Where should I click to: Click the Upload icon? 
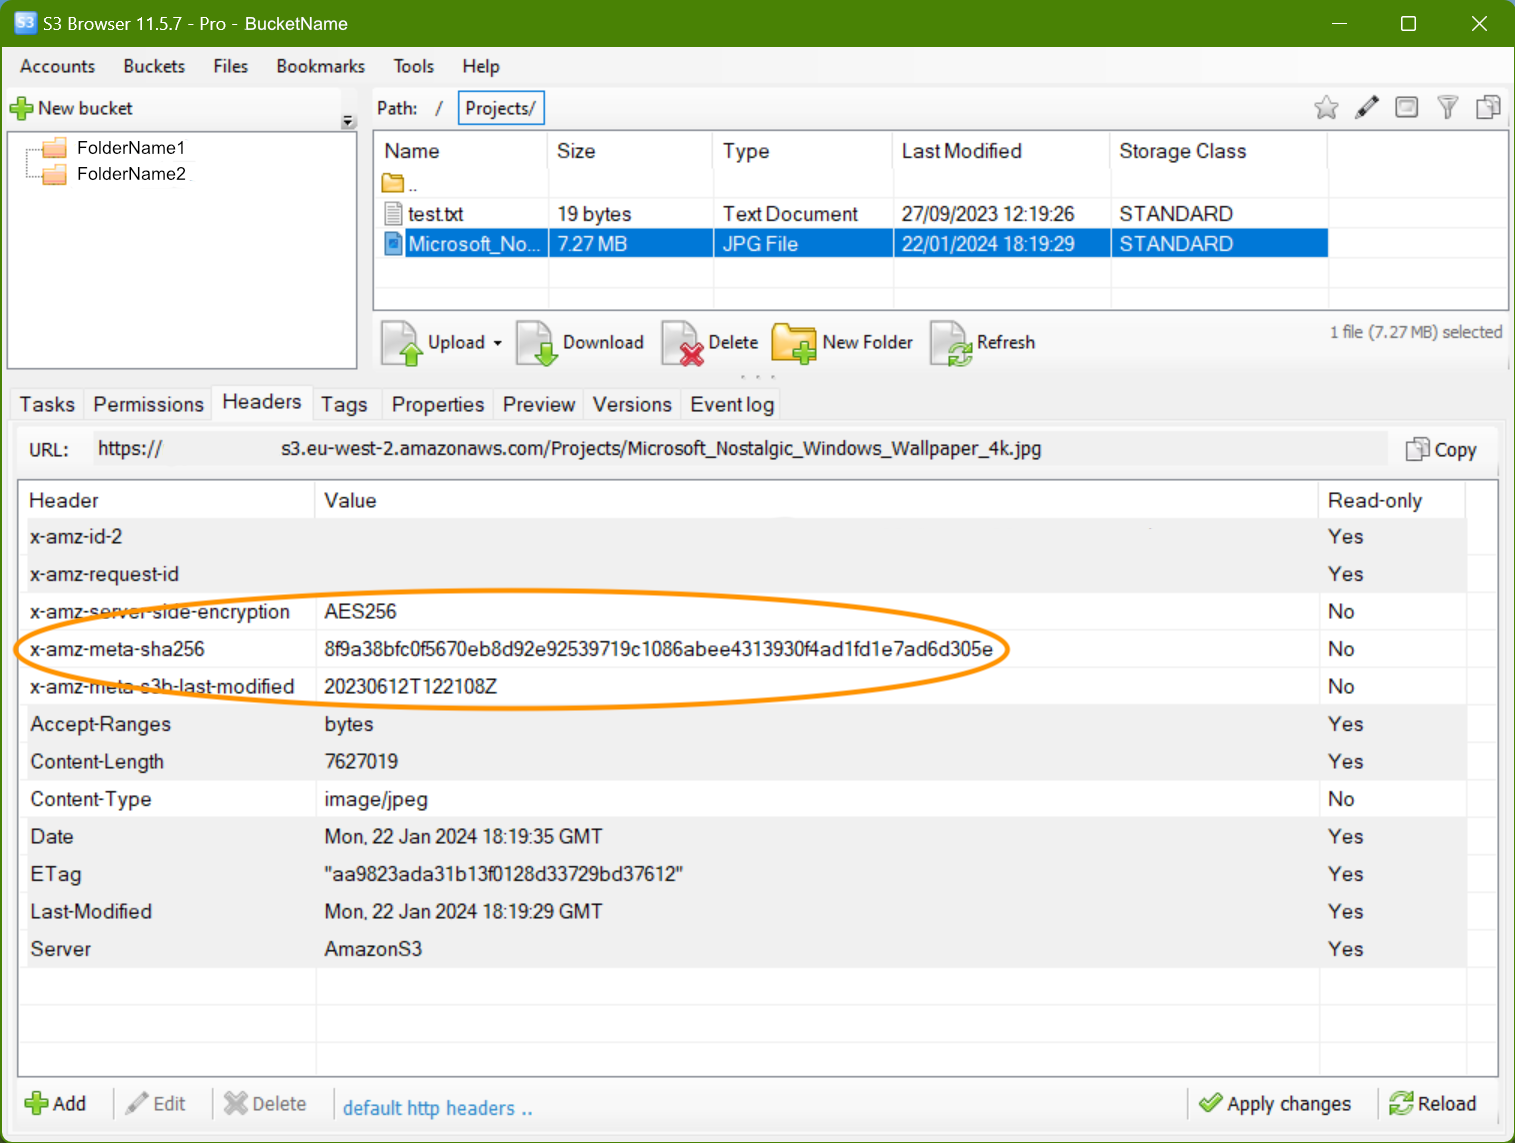point(399,343)
